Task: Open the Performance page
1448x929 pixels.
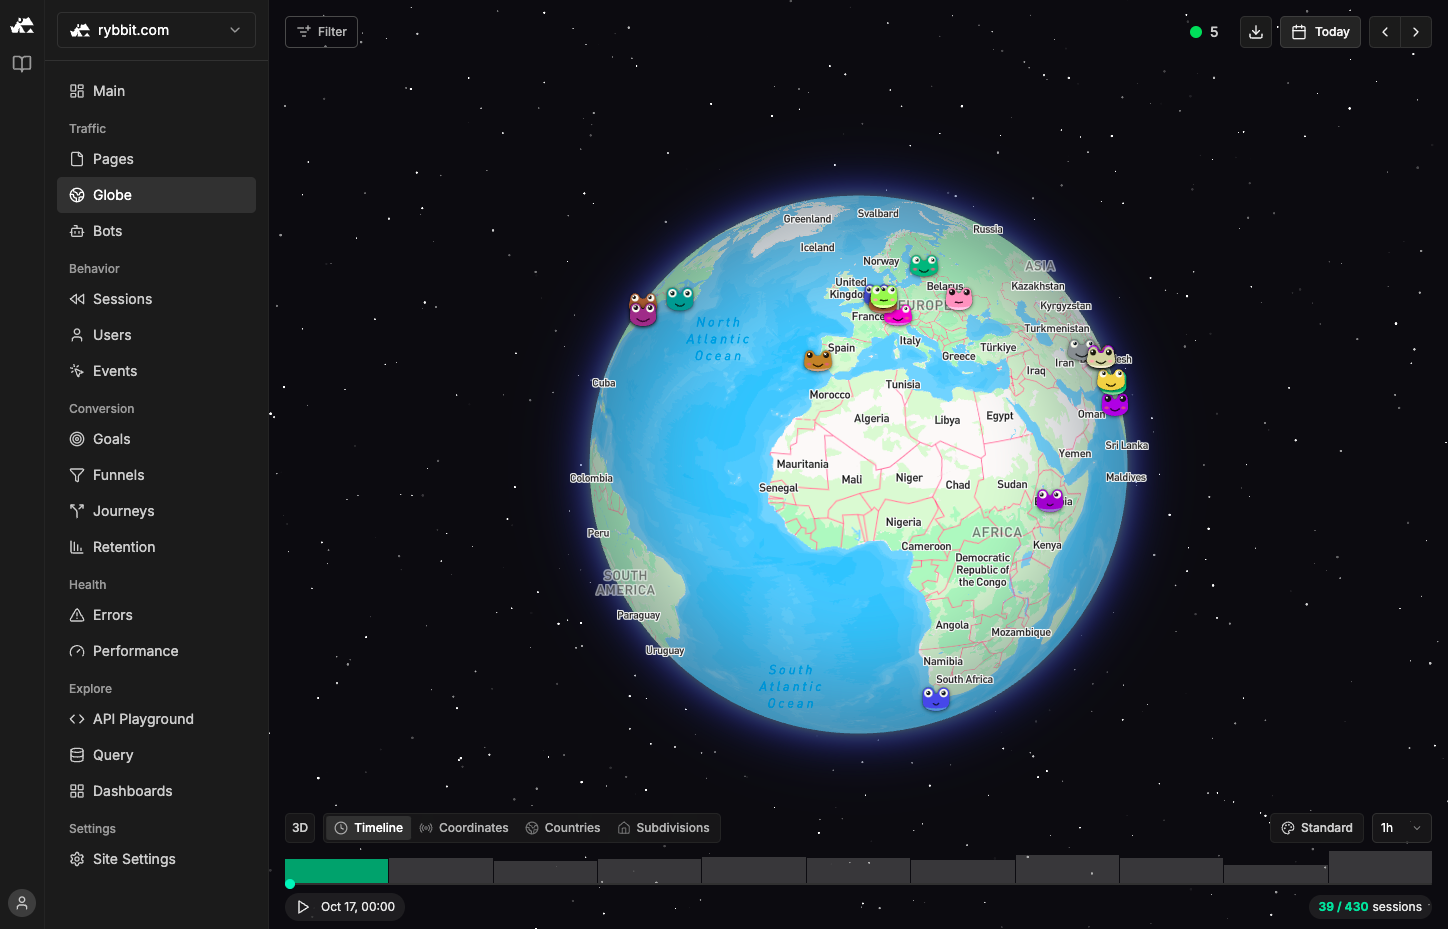Action: tap(156, 651)
